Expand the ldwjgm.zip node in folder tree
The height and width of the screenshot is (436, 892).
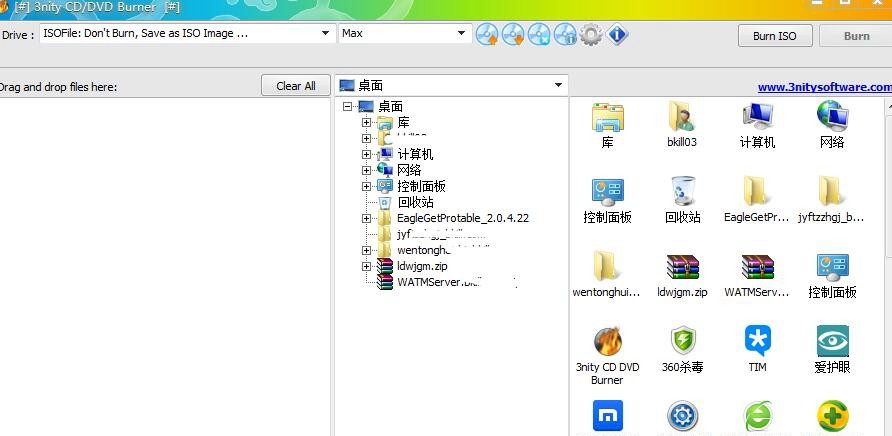pos(366,266)
